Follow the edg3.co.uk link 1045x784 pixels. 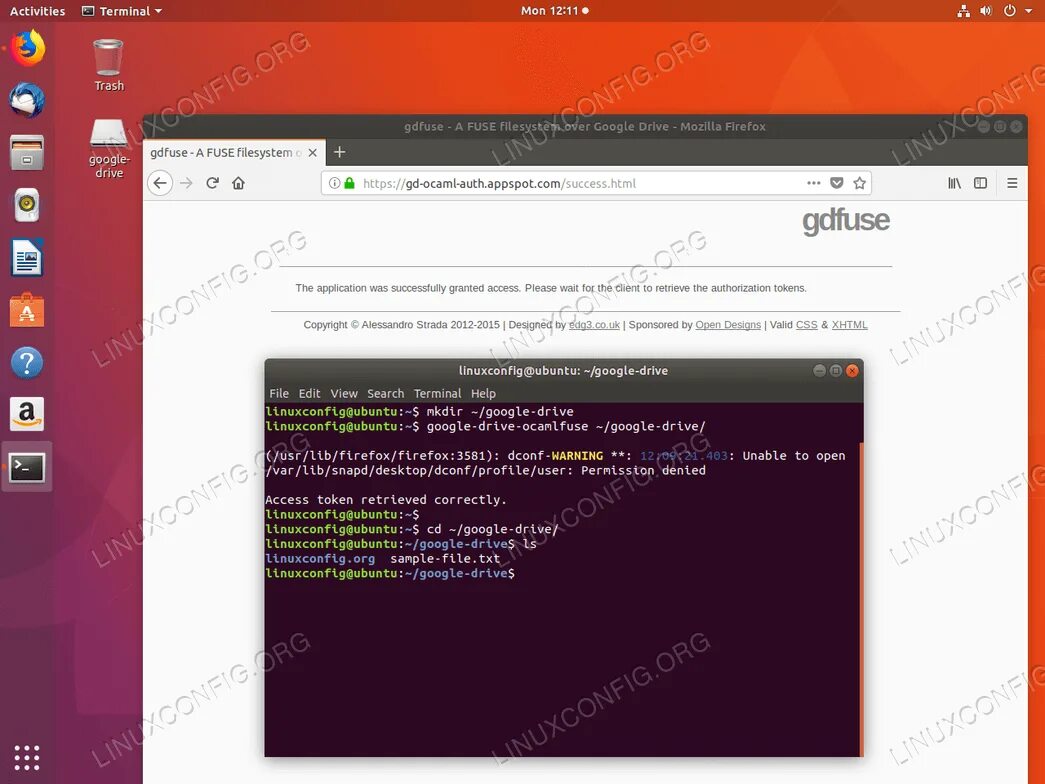(x=594, y=325)
